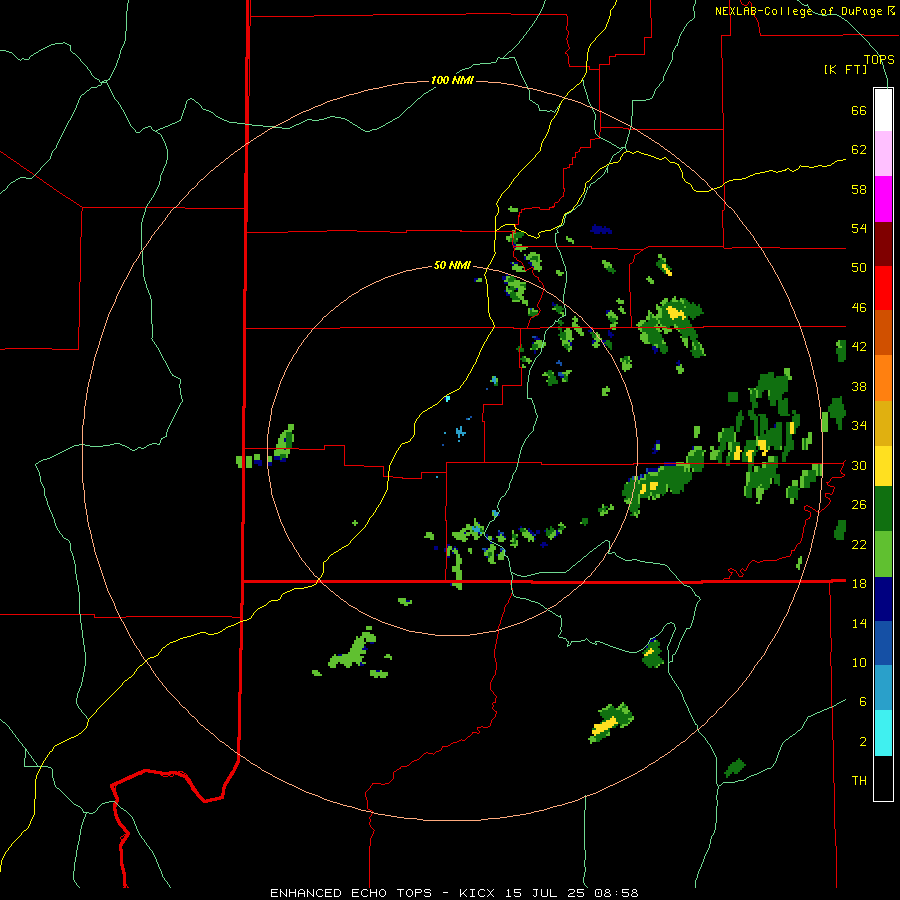Image resolution: width=900 pixels, height=900 pixels.
Task: Click the "15 JUL 25" date in the footer
Action: pyautogui.click(x=547, y=893)
